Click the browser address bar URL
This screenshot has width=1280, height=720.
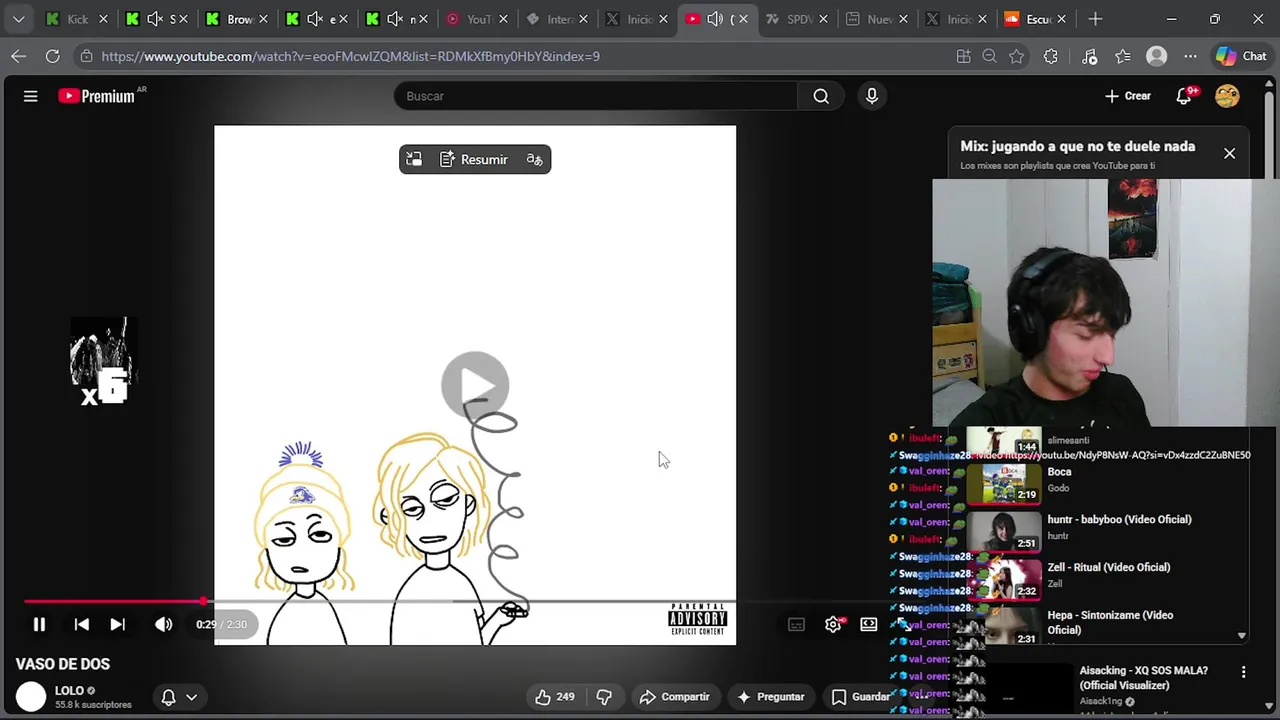350,56
